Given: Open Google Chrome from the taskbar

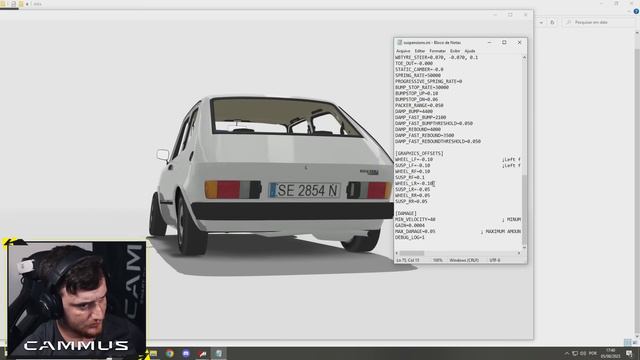Looking at the screenshot, I should pyautogui.click(x=170, y=353).
